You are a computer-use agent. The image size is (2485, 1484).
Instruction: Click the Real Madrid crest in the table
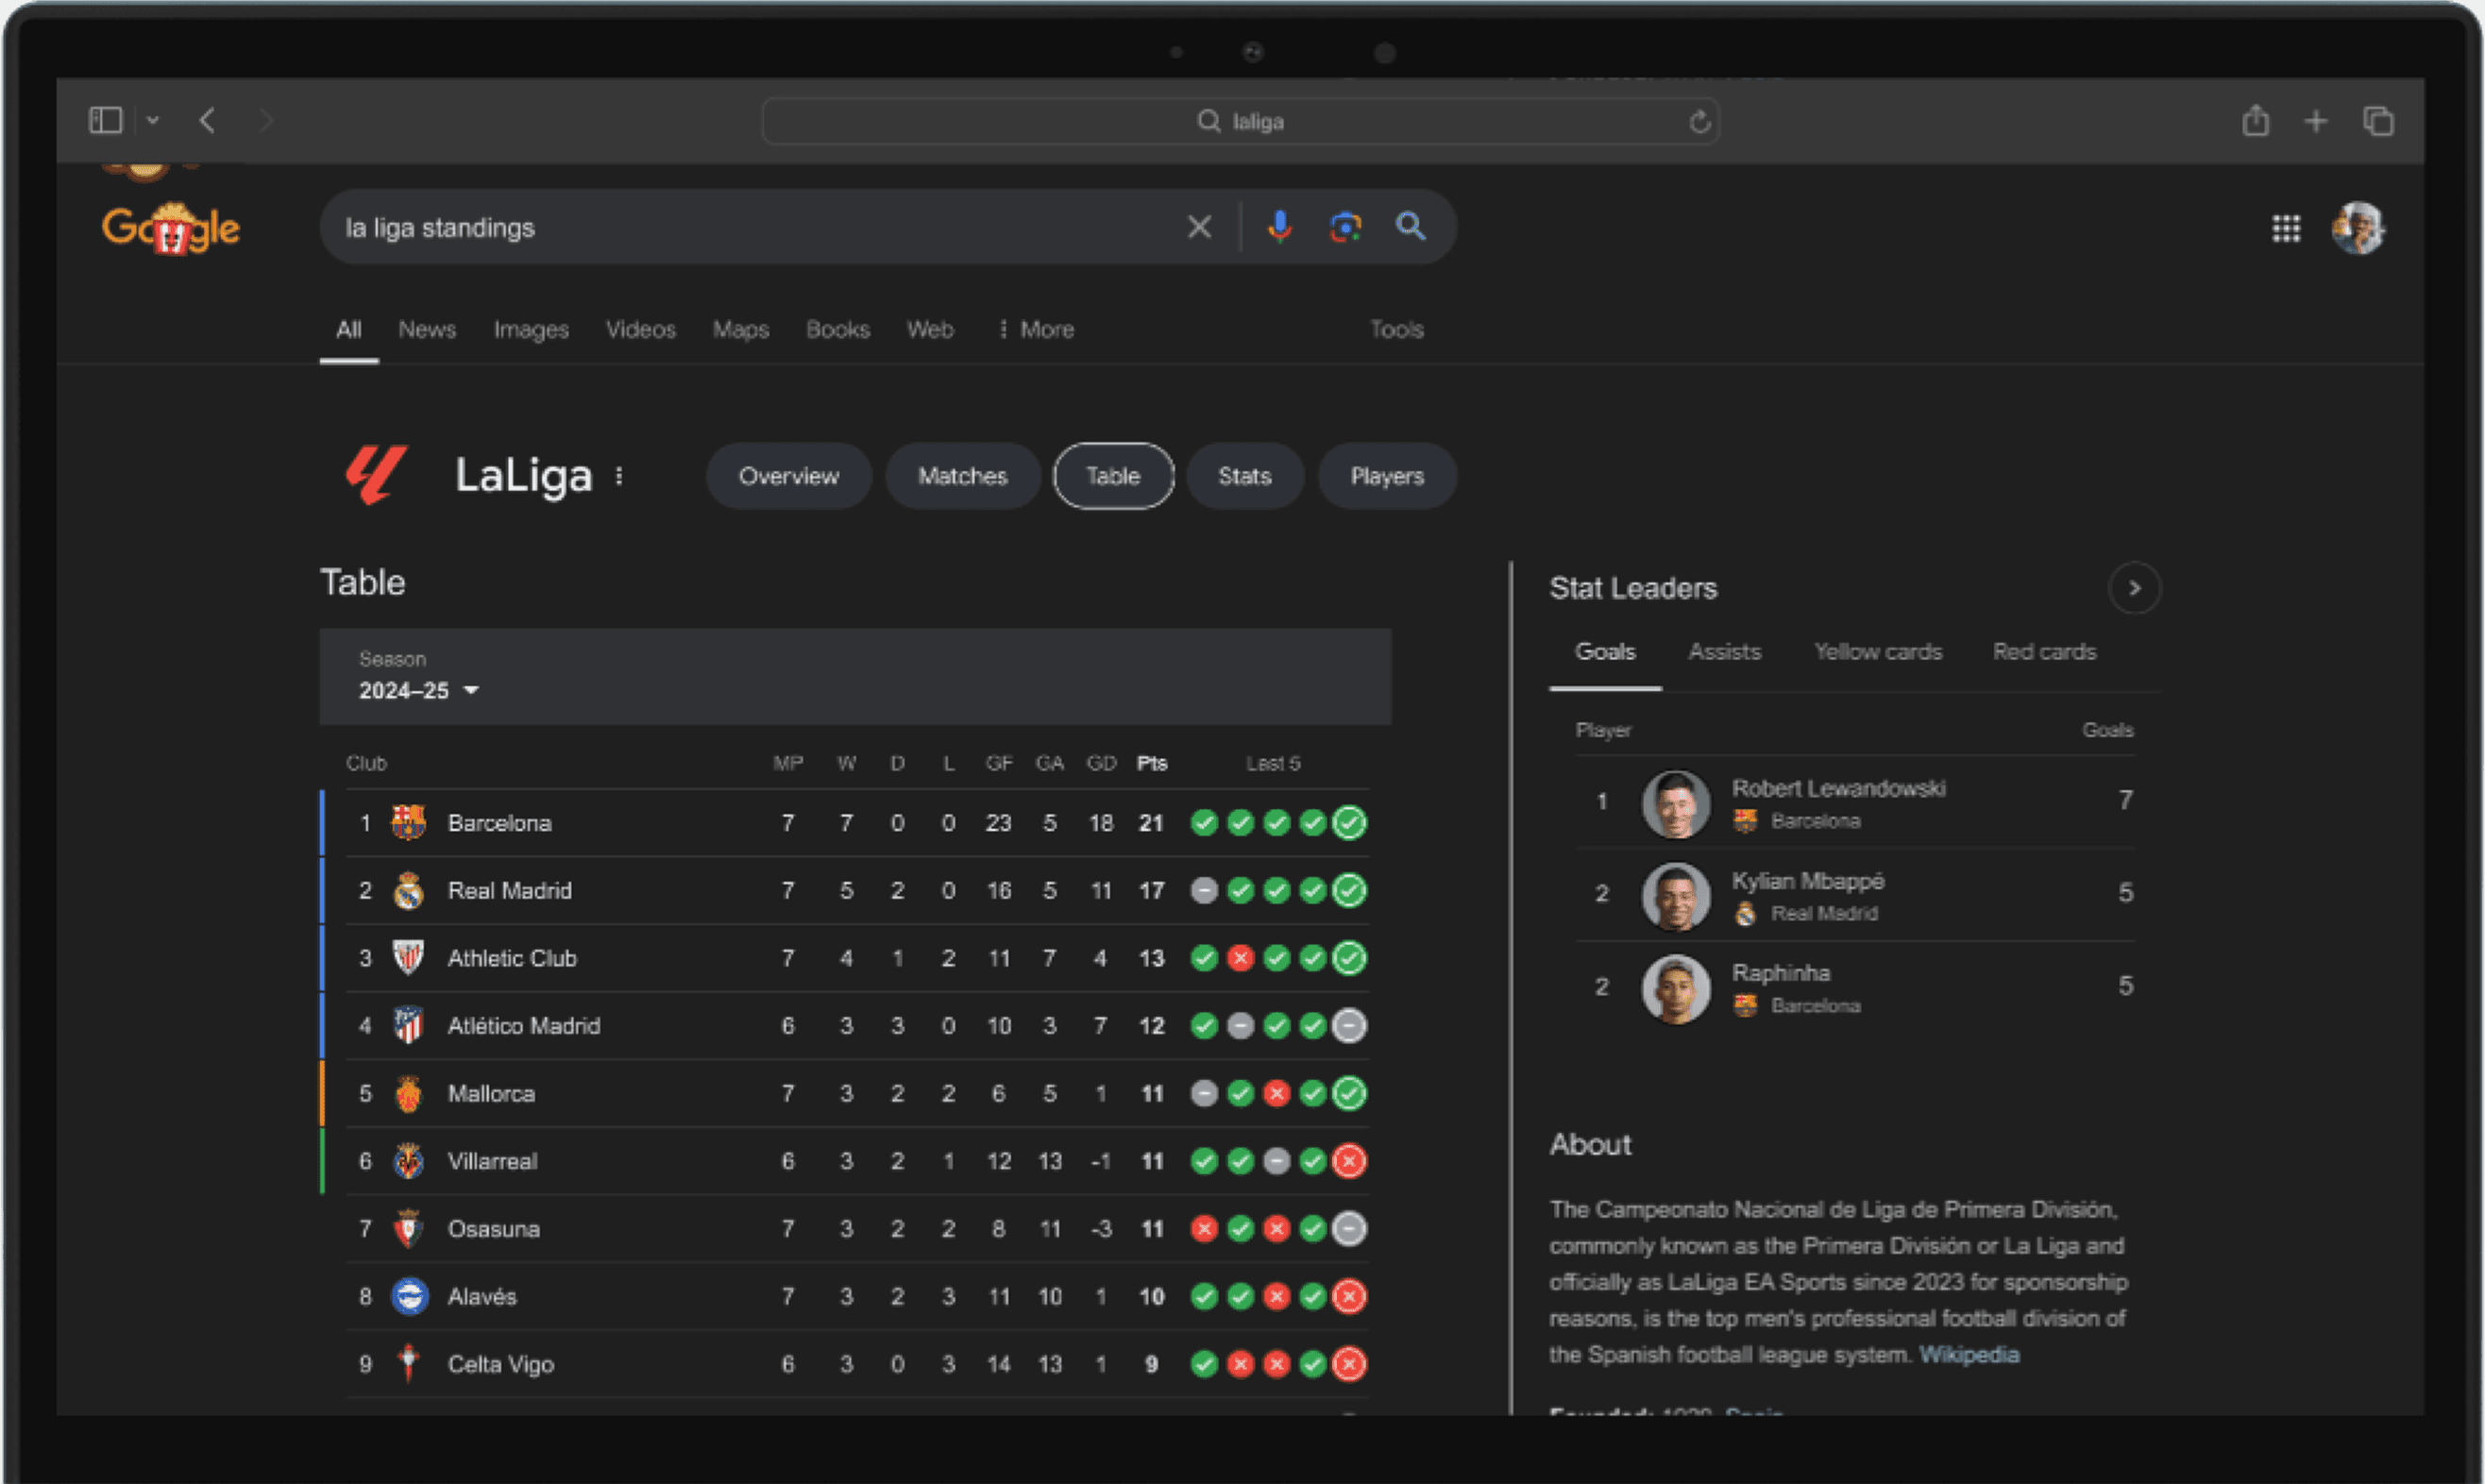408,891
